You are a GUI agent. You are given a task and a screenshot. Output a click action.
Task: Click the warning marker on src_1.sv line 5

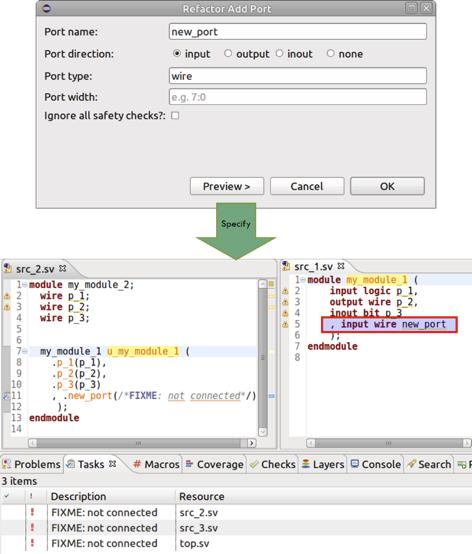(x=285, y=324)
